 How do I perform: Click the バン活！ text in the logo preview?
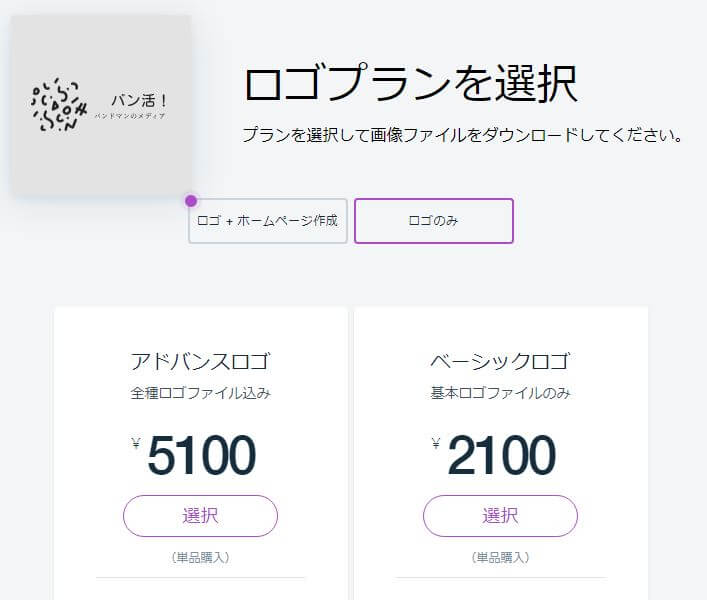(x=139, y=100)
